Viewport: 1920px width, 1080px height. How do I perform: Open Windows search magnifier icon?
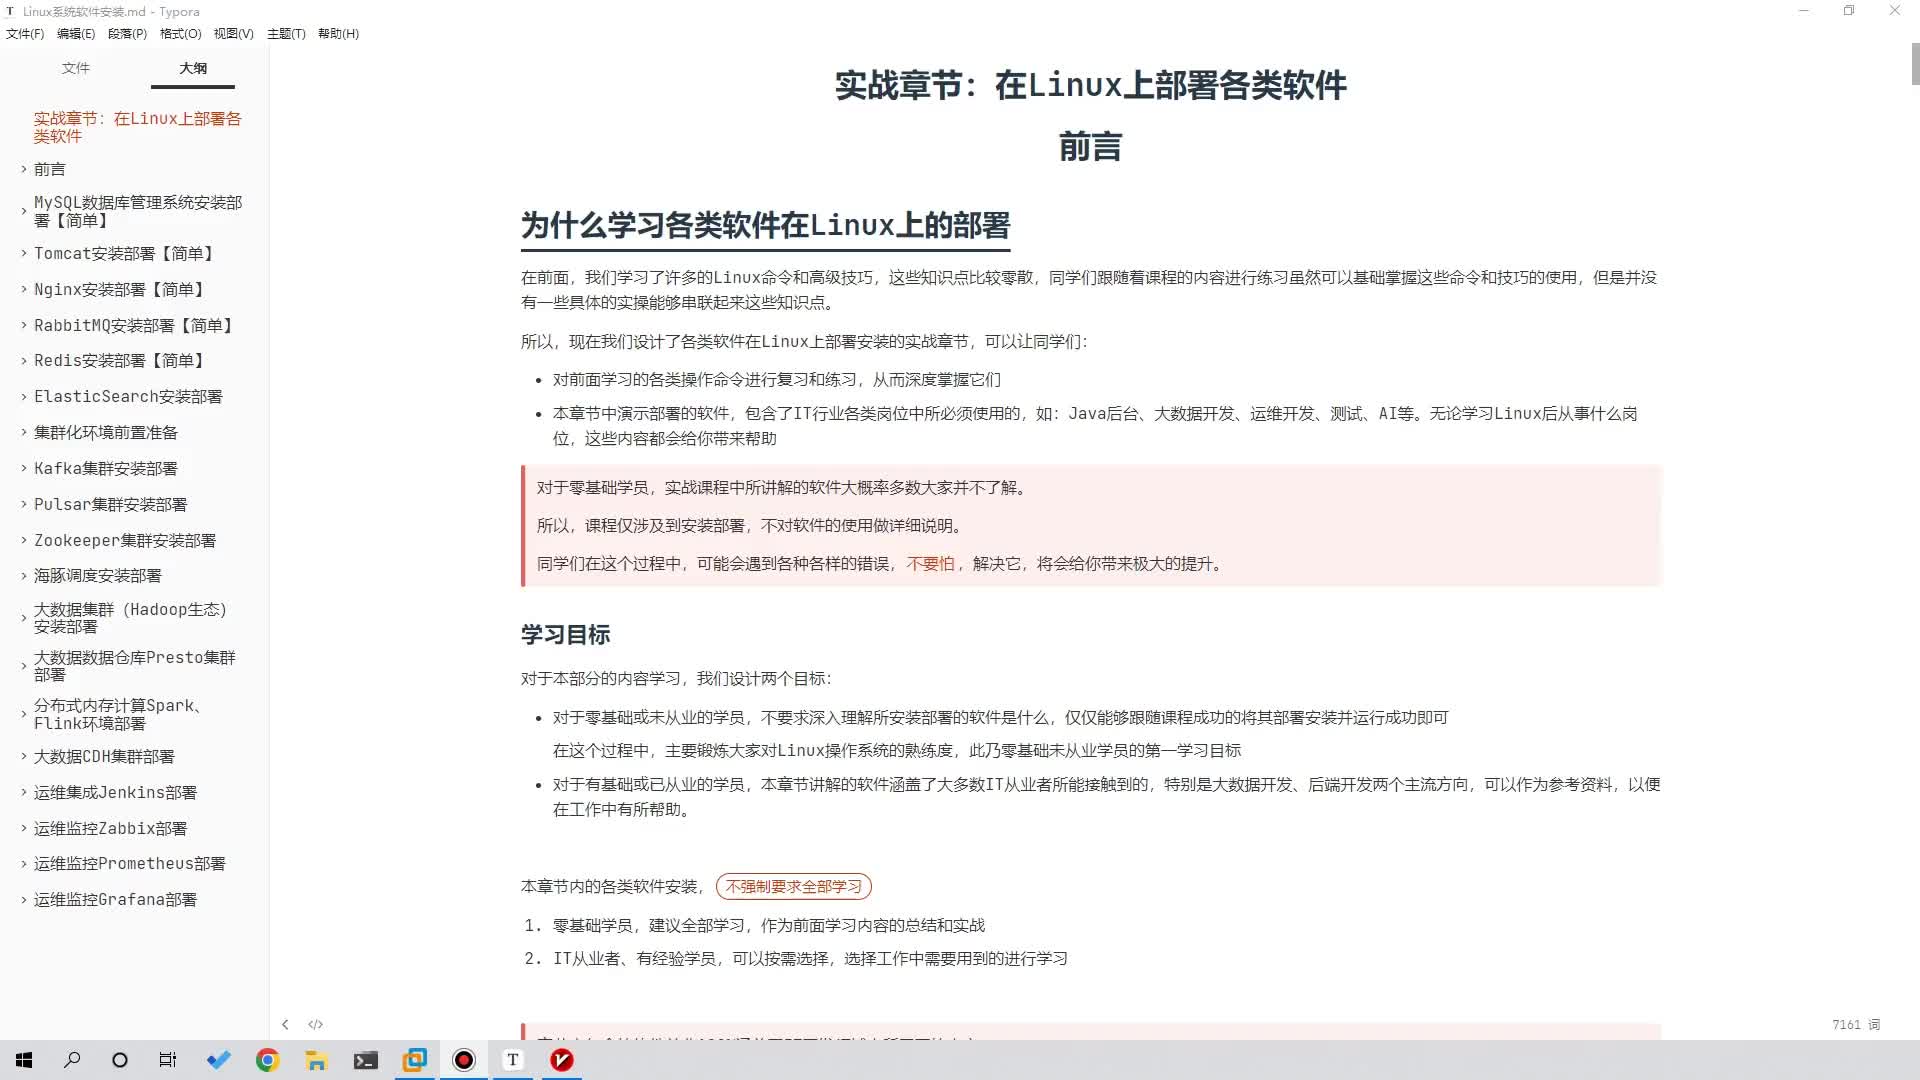(72, 1060)
